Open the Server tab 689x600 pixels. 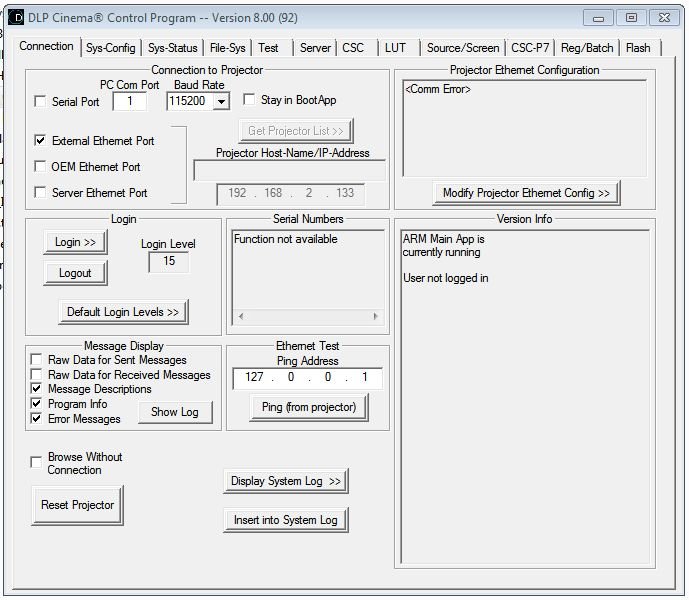pyautogui.click(x=315, y=47)
